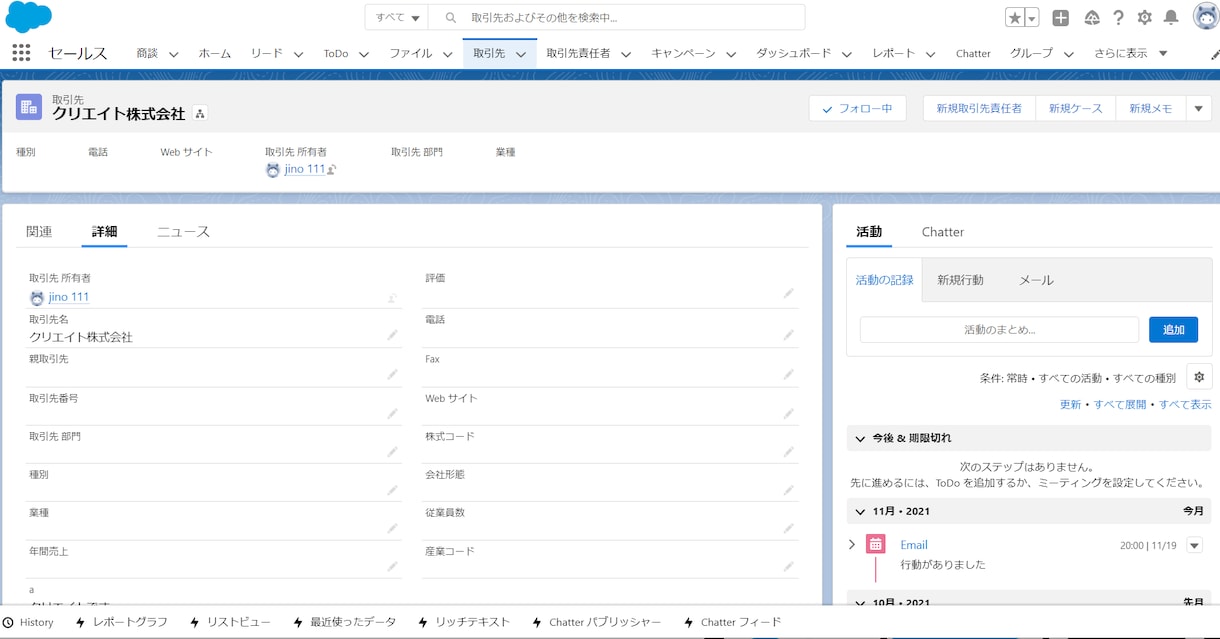This screenshot has width=1220, height=639.
Task: Click the 新規ケース button
Action: pos(1075,108)
